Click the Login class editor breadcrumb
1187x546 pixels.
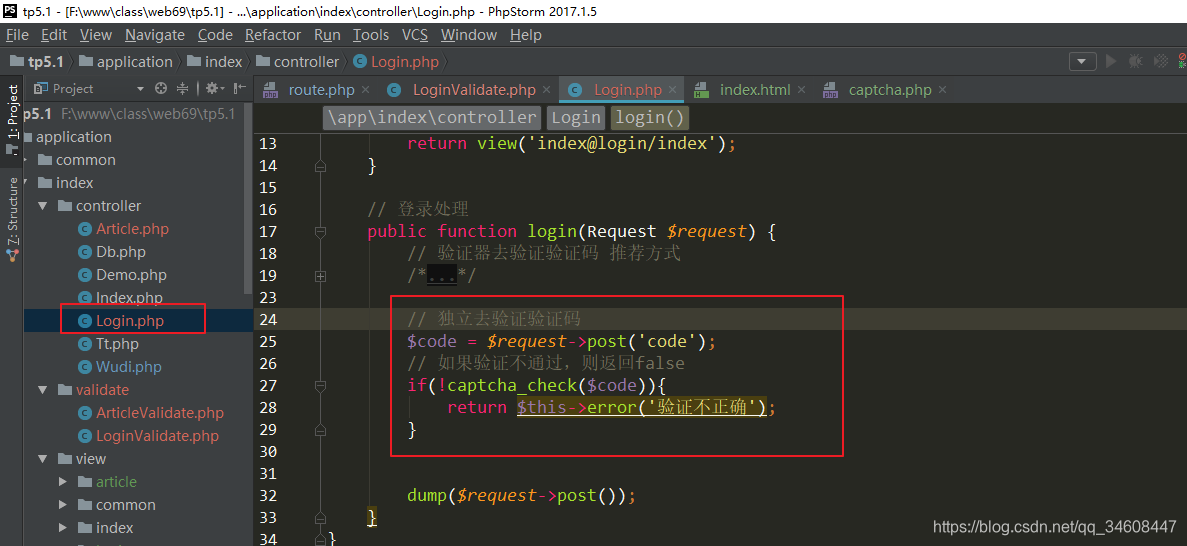click(x=575, y=117)
